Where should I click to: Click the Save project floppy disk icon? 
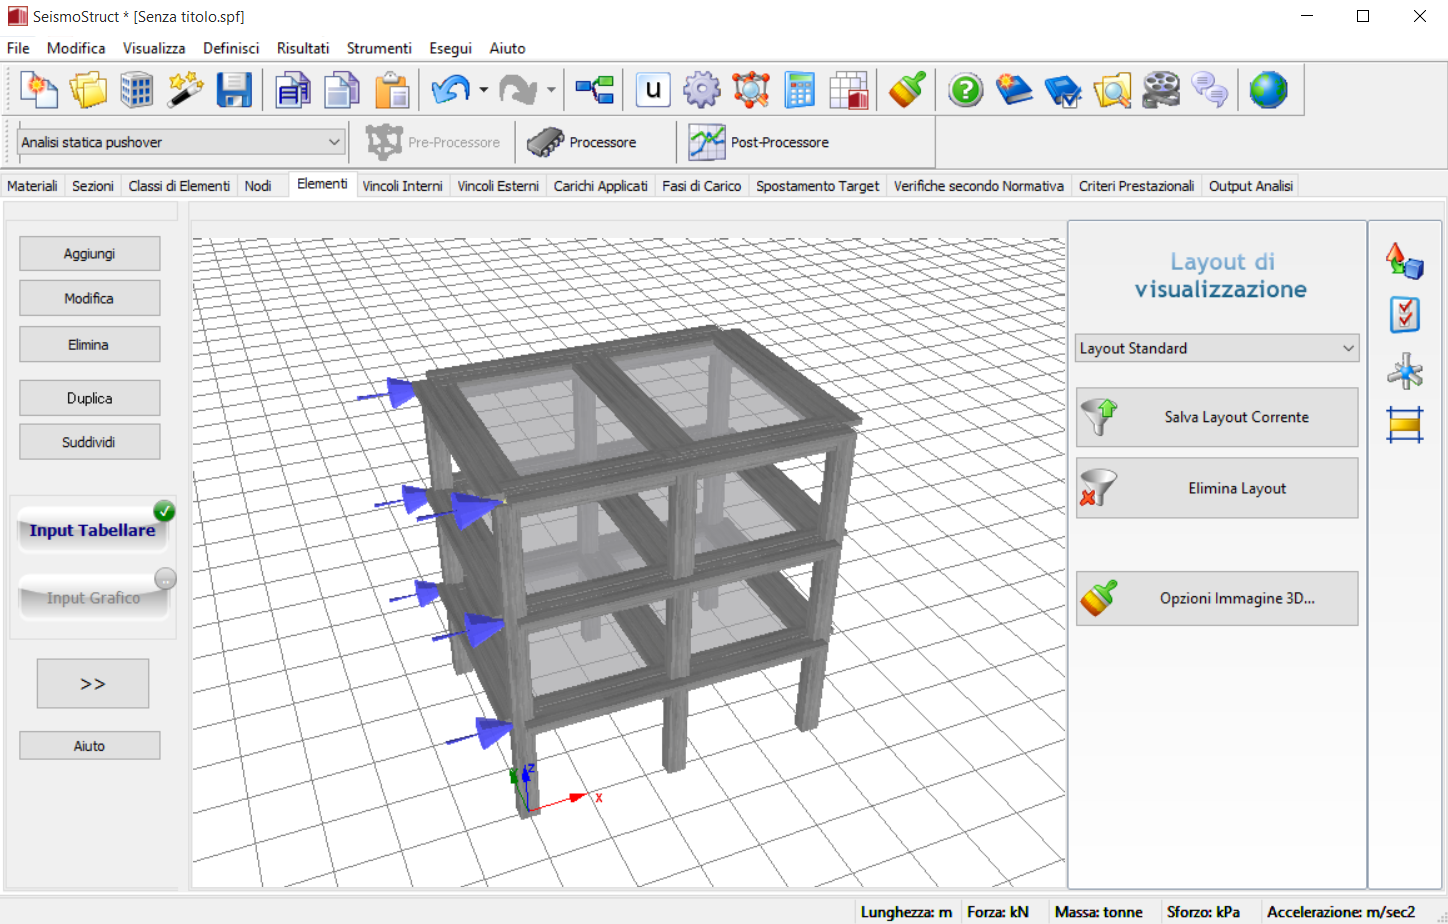tap(234, 90)
